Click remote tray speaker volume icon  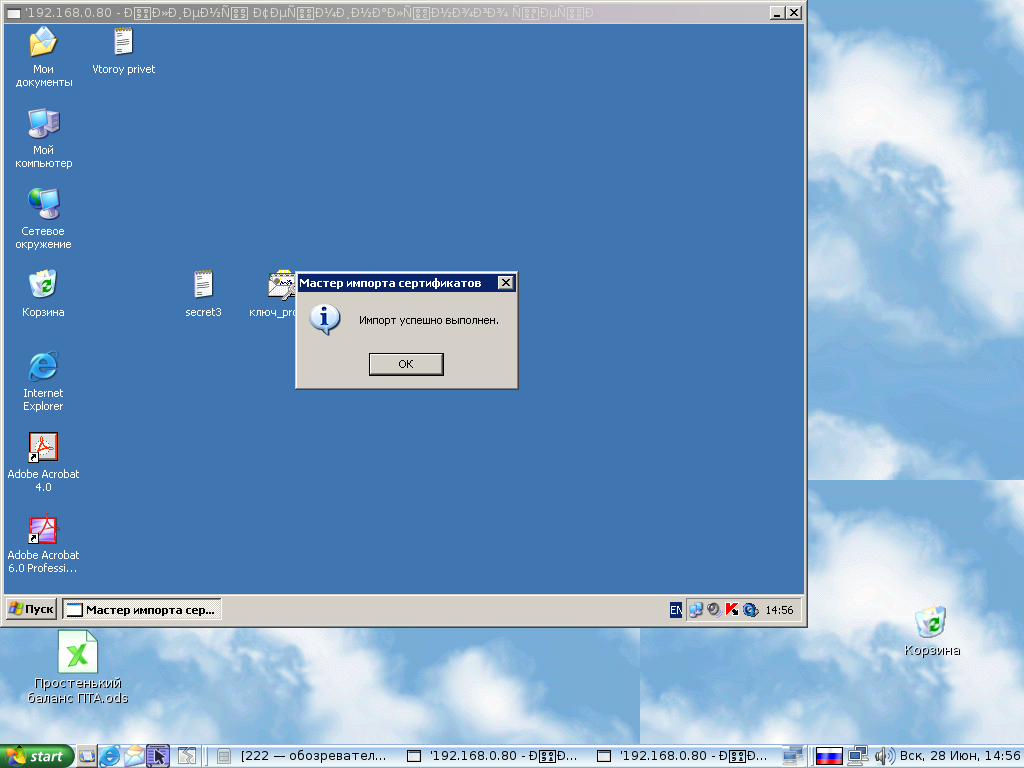[713, 610]
